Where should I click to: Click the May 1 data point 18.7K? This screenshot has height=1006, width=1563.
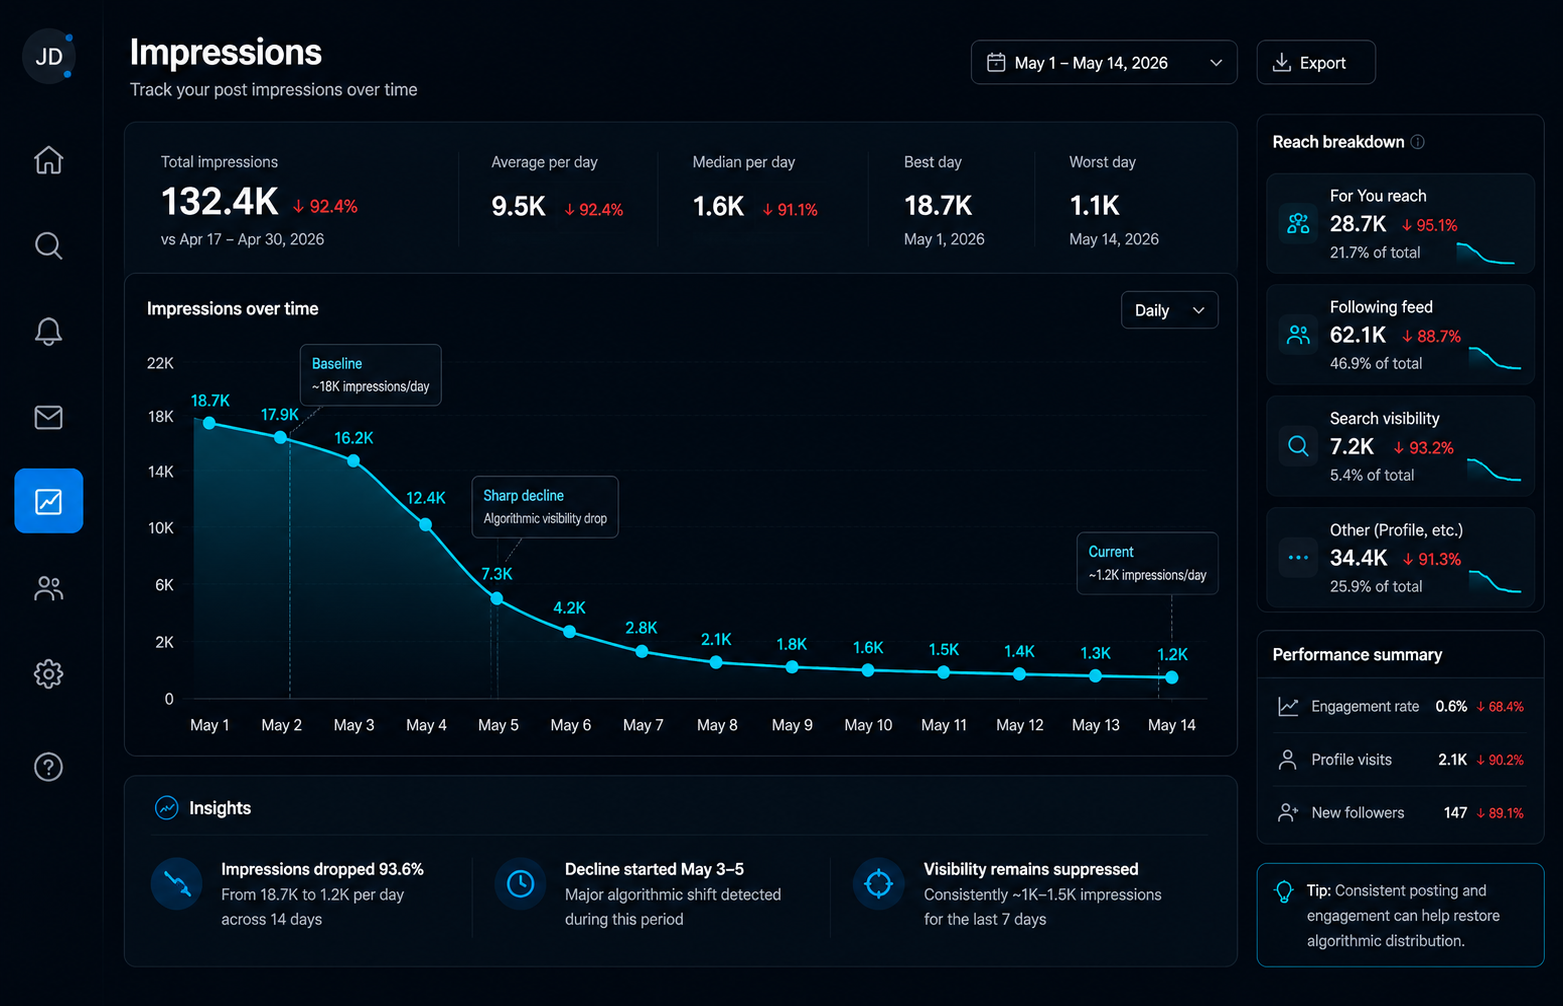coord(209,423)
